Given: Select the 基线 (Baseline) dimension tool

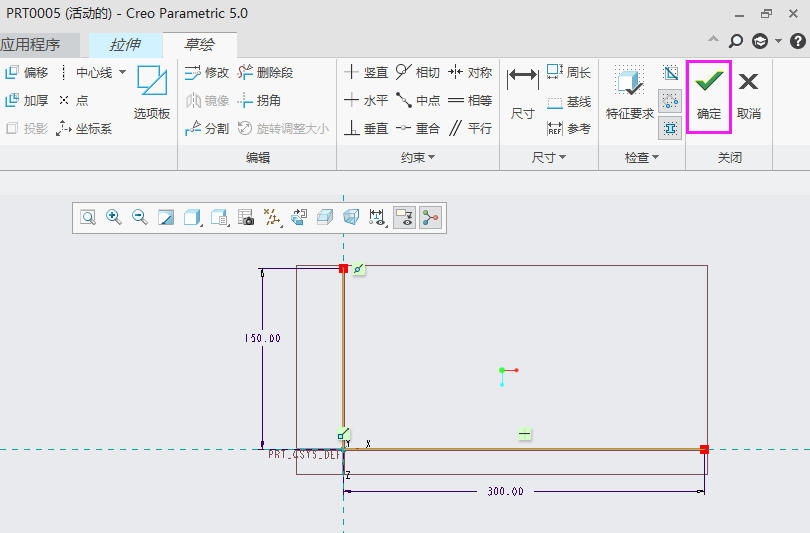Looking at the screenshot, I should pyautogui.click(x=569, y=102).
